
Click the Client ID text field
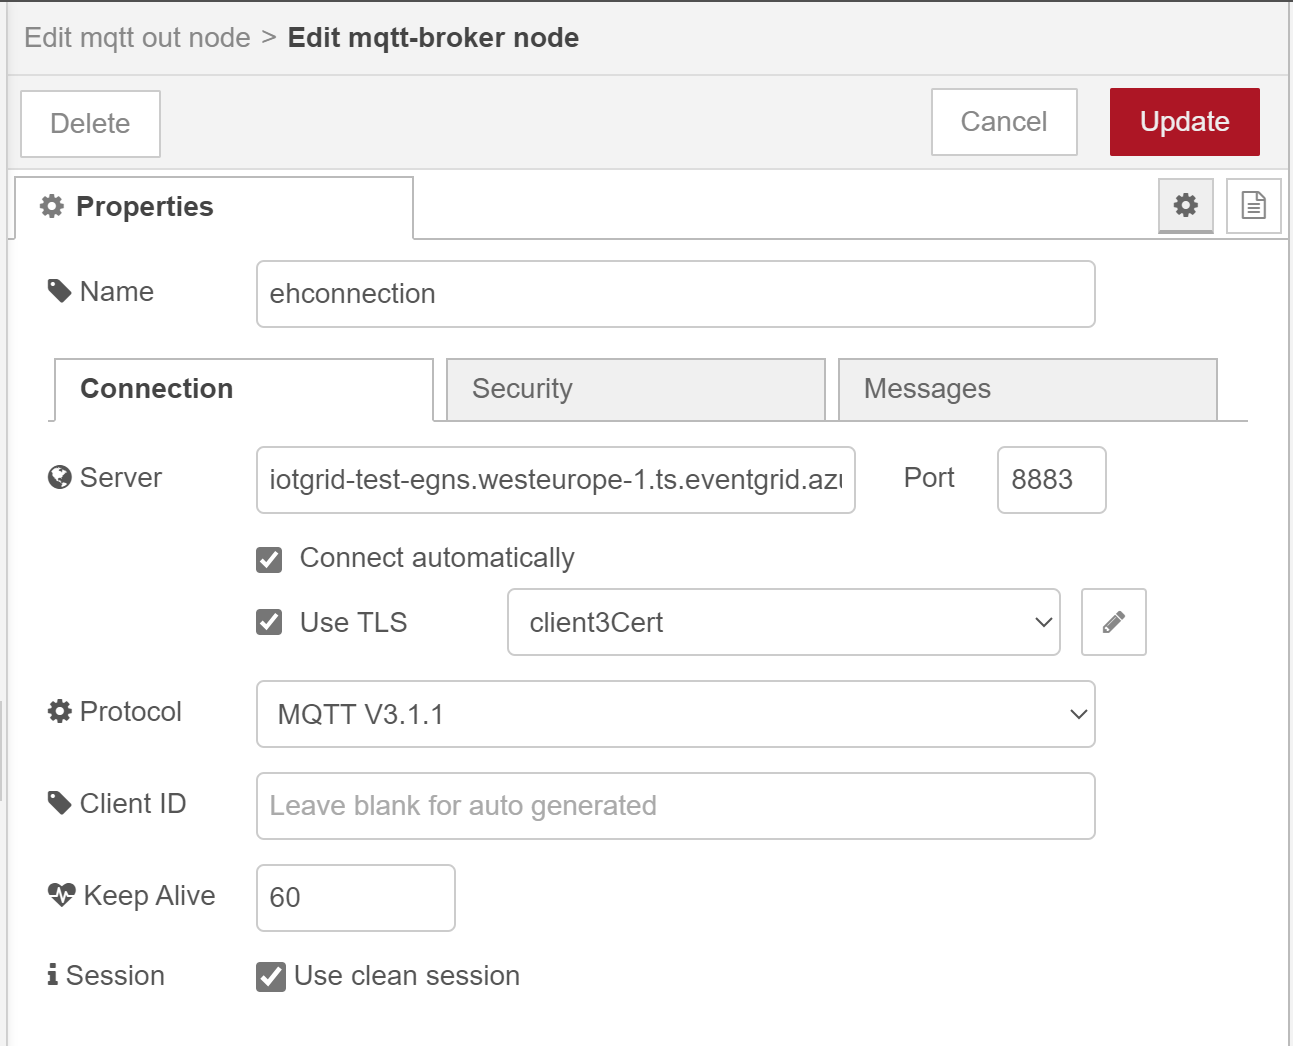(675, 806)
